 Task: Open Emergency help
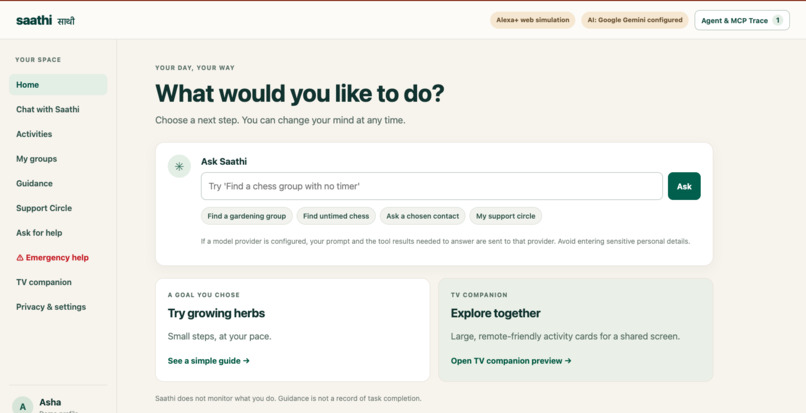pos(58,258)
